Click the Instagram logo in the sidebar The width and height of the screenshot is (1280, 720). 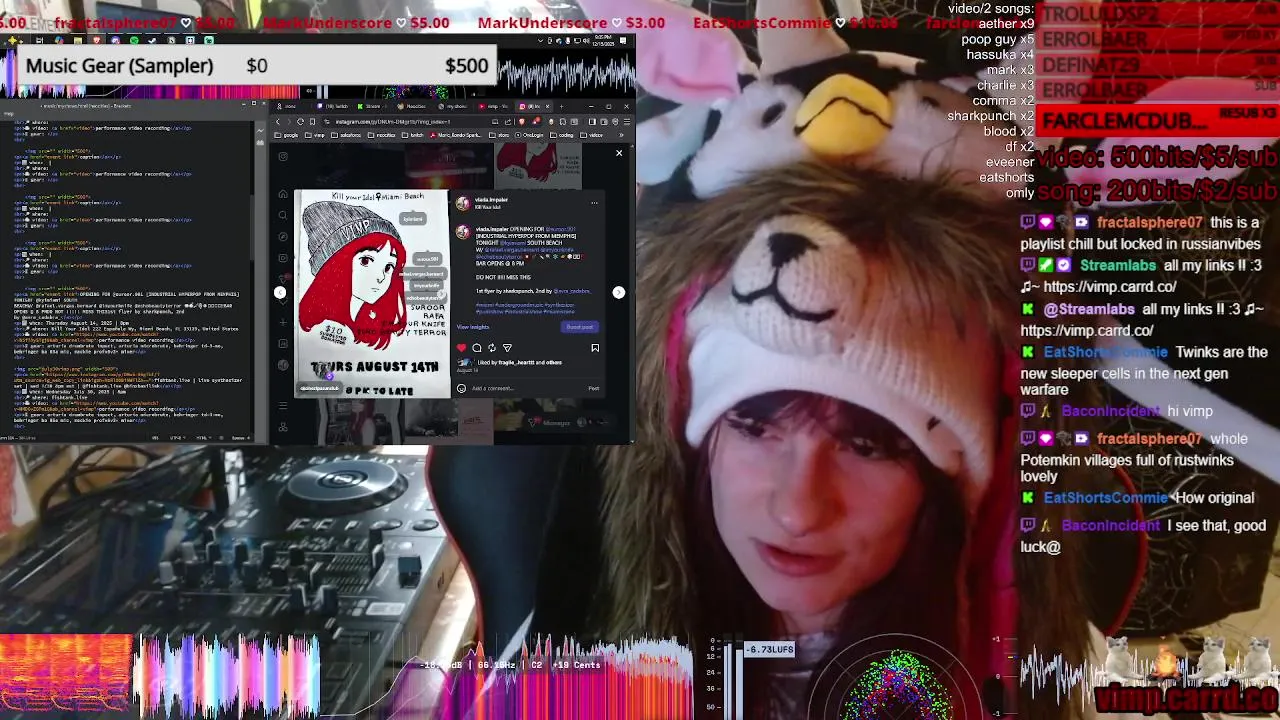click(283, 156)
